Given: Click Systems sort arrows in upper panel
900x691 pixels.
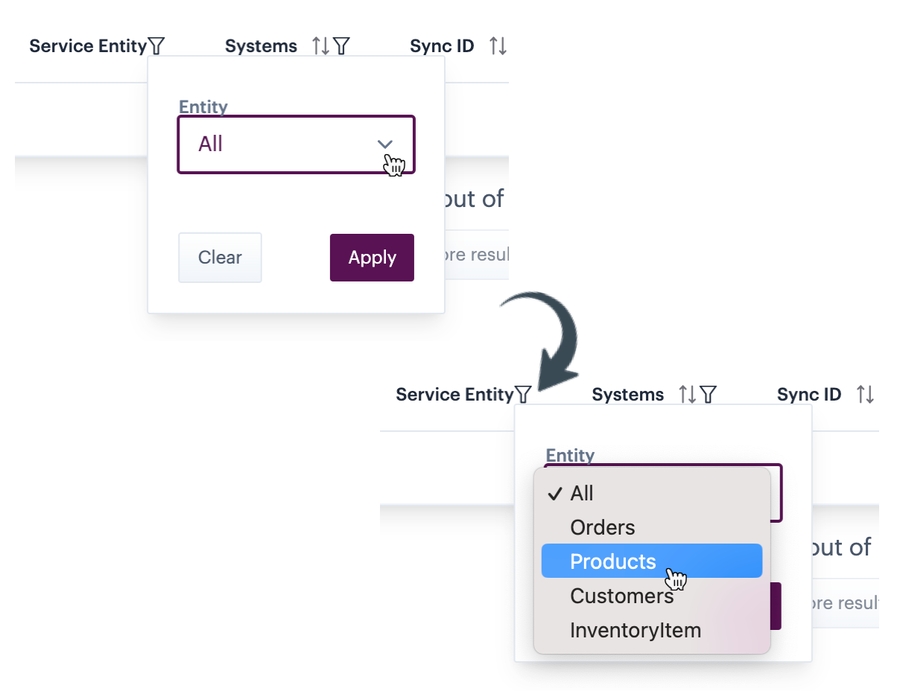Looking at the screenshot, I should pos(320,46).
